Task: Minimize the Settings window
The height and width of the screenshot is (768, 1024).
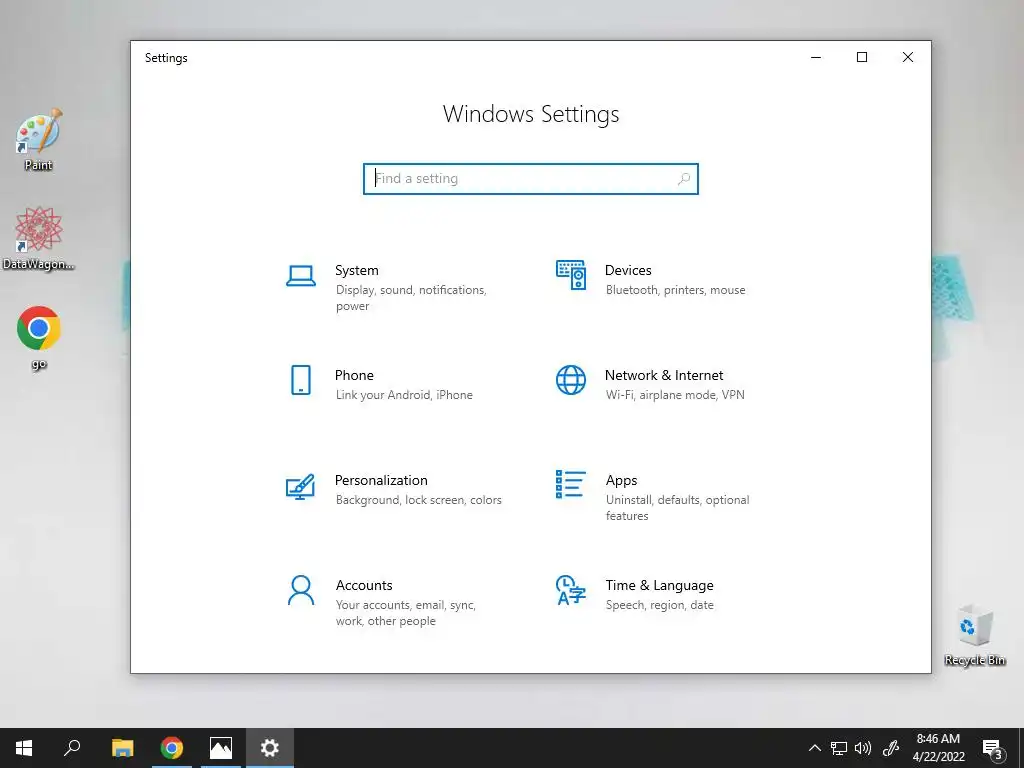Action: 816,57
